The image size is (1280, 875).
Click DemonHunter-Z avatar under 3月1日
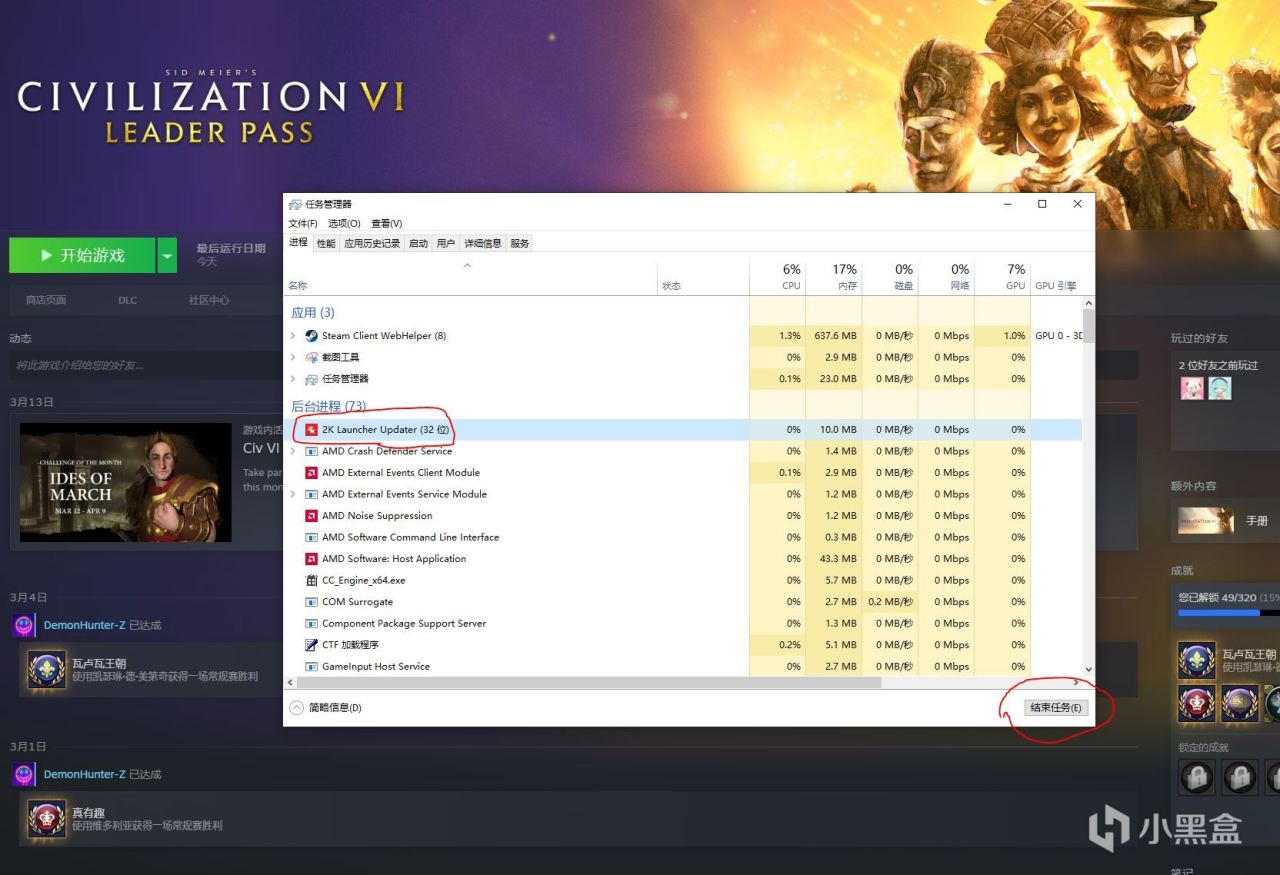tap(24, 774)
